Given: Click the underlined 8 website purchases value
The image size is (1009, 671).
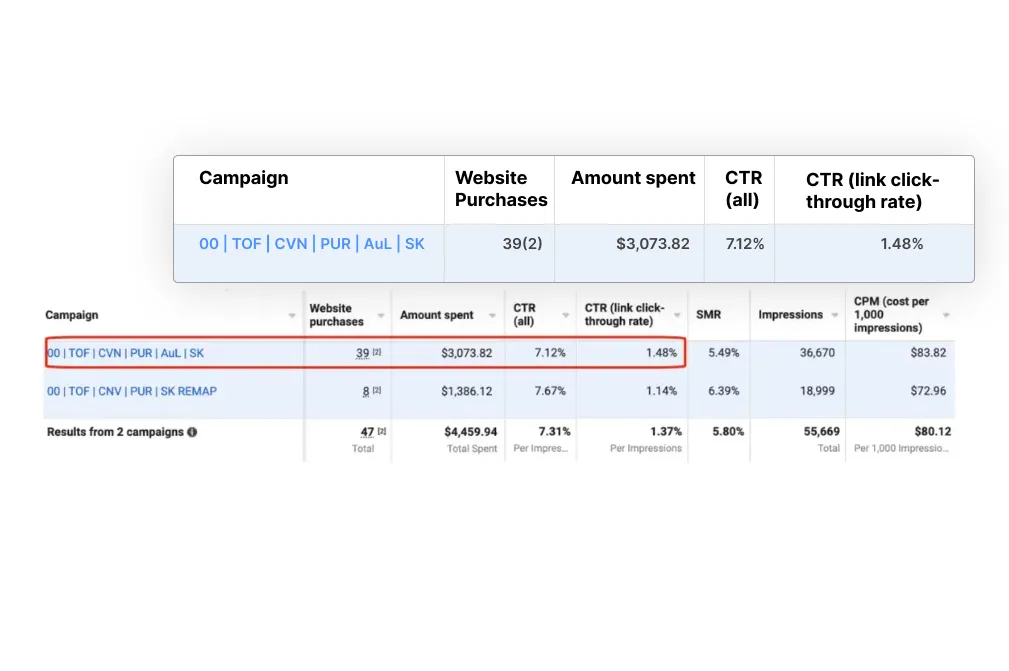Looking at the screenshot, I should click(x=366, y=391).
